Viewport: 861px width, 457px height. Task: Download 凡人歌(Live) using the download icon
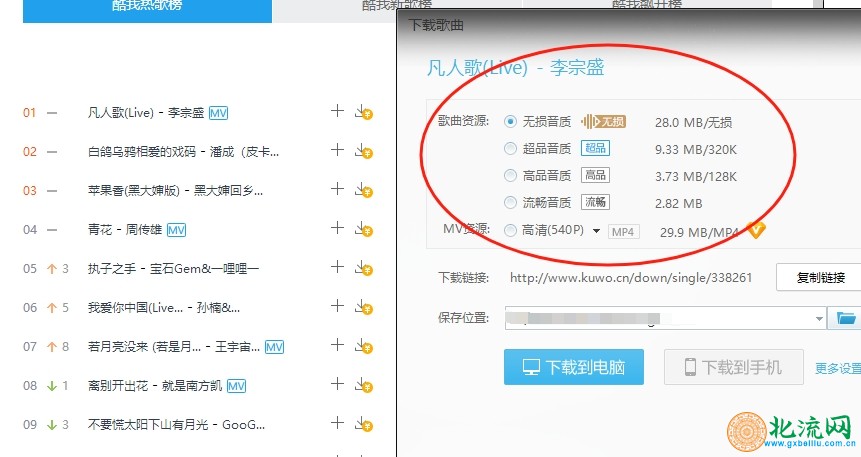click(364, 113)
